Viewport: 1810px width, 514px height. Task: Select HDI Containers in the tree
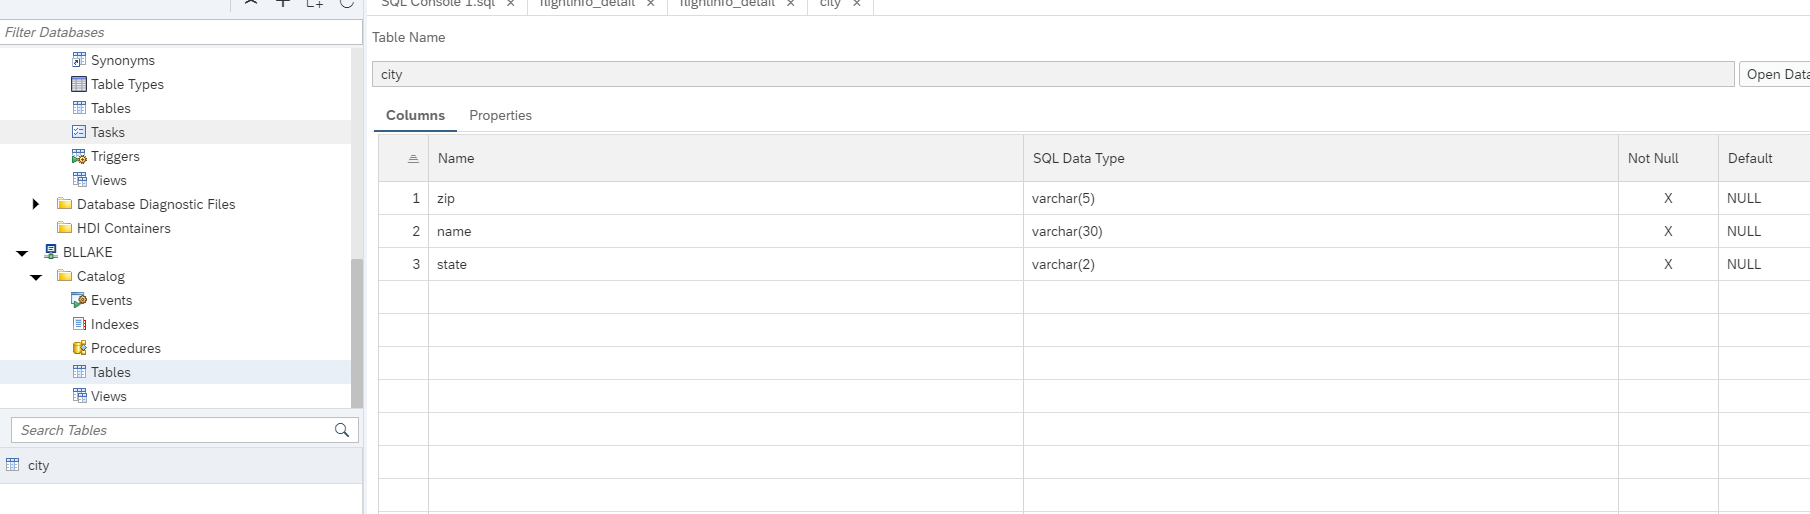point(123,228)
